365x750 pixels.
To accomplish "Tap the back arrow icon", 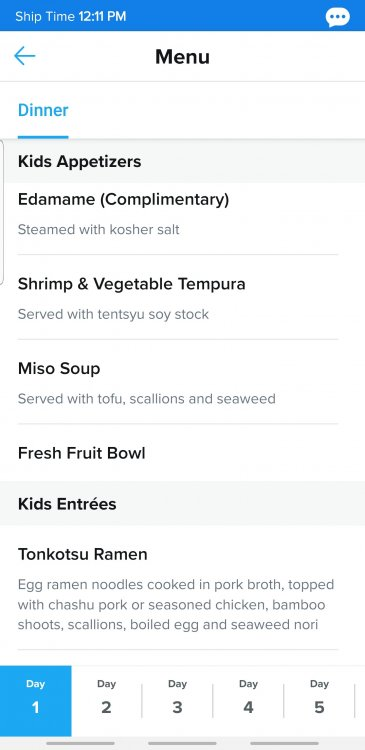I will click(25, 56).
